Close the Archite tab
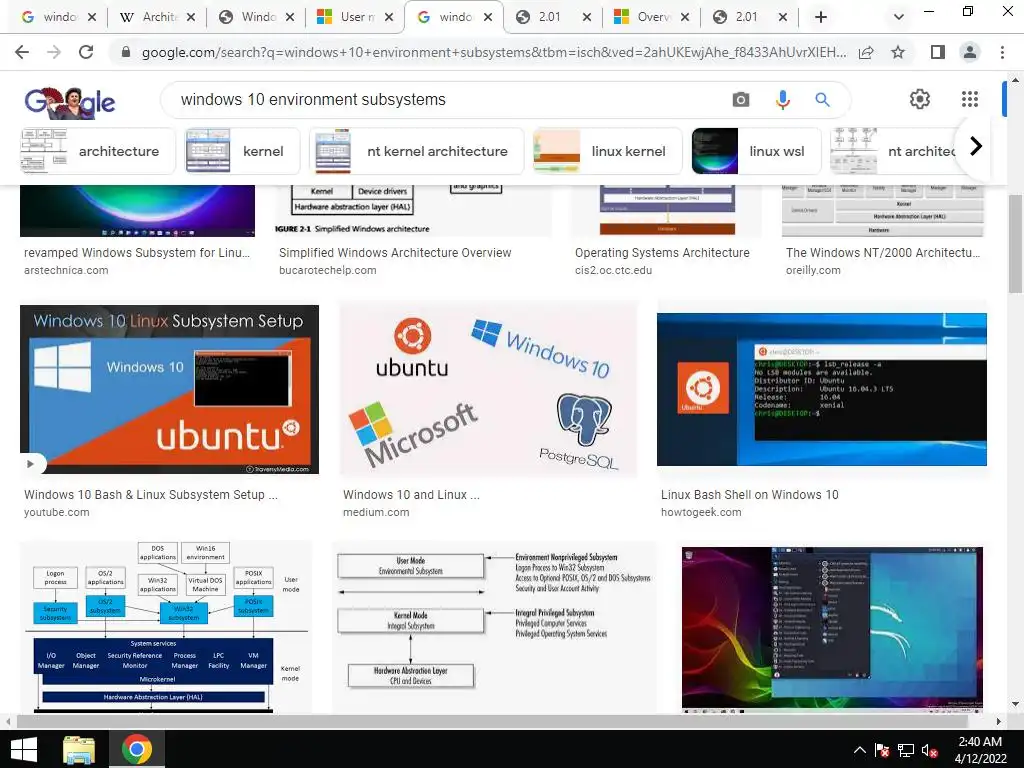 (x=191, y=17)
